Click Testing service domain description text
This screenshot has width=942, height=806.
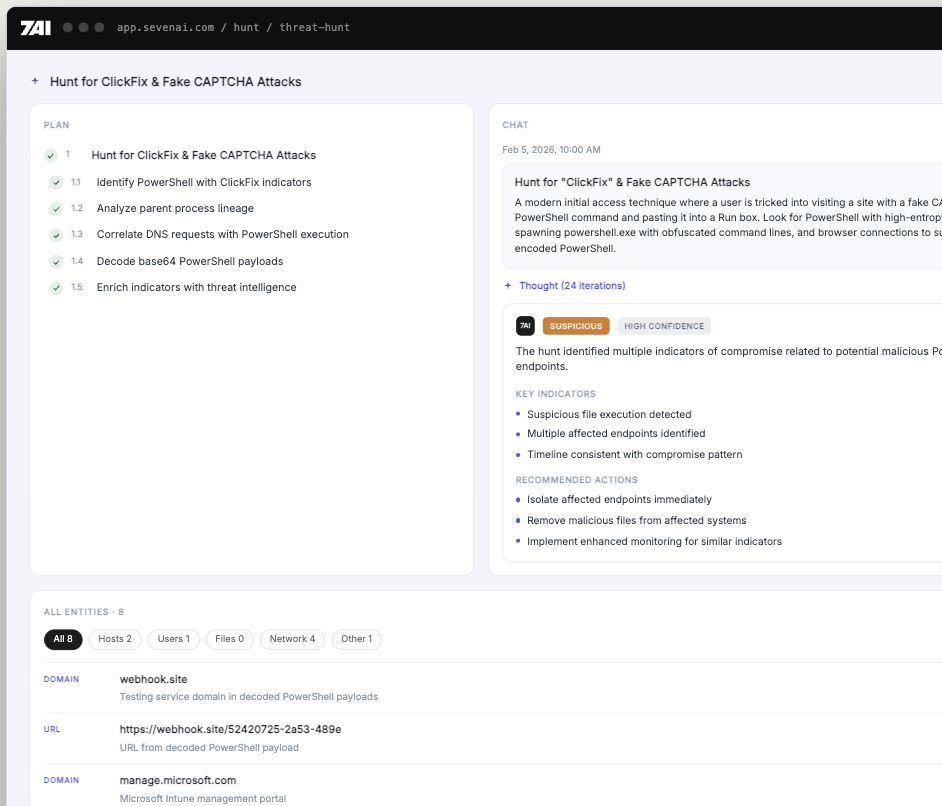249,697
